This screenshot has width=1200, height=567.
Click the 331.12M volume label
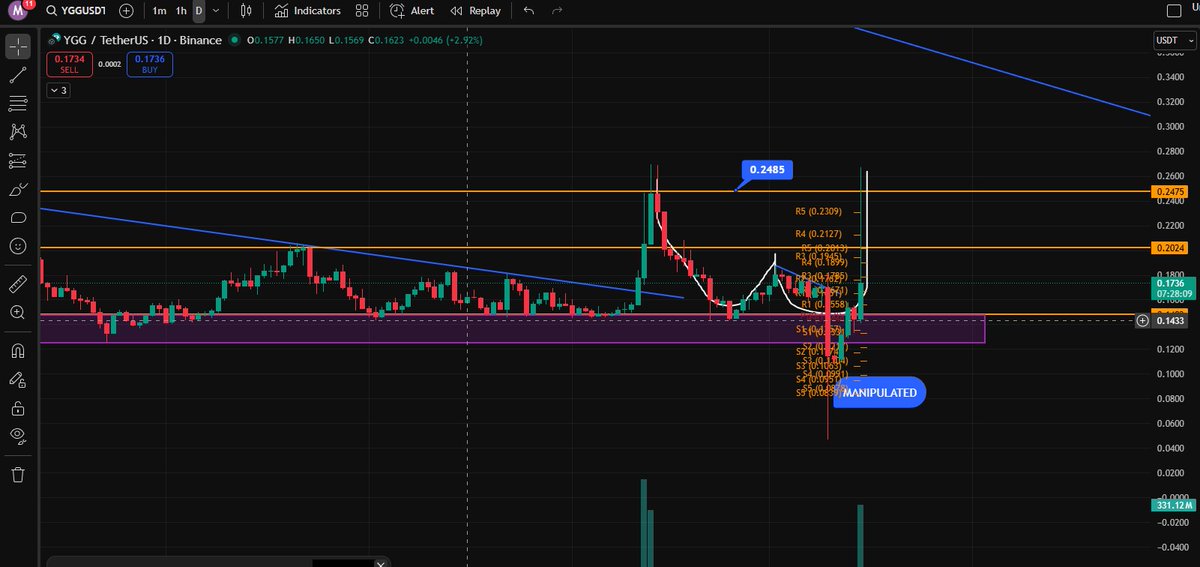(x=1173, y=506)
